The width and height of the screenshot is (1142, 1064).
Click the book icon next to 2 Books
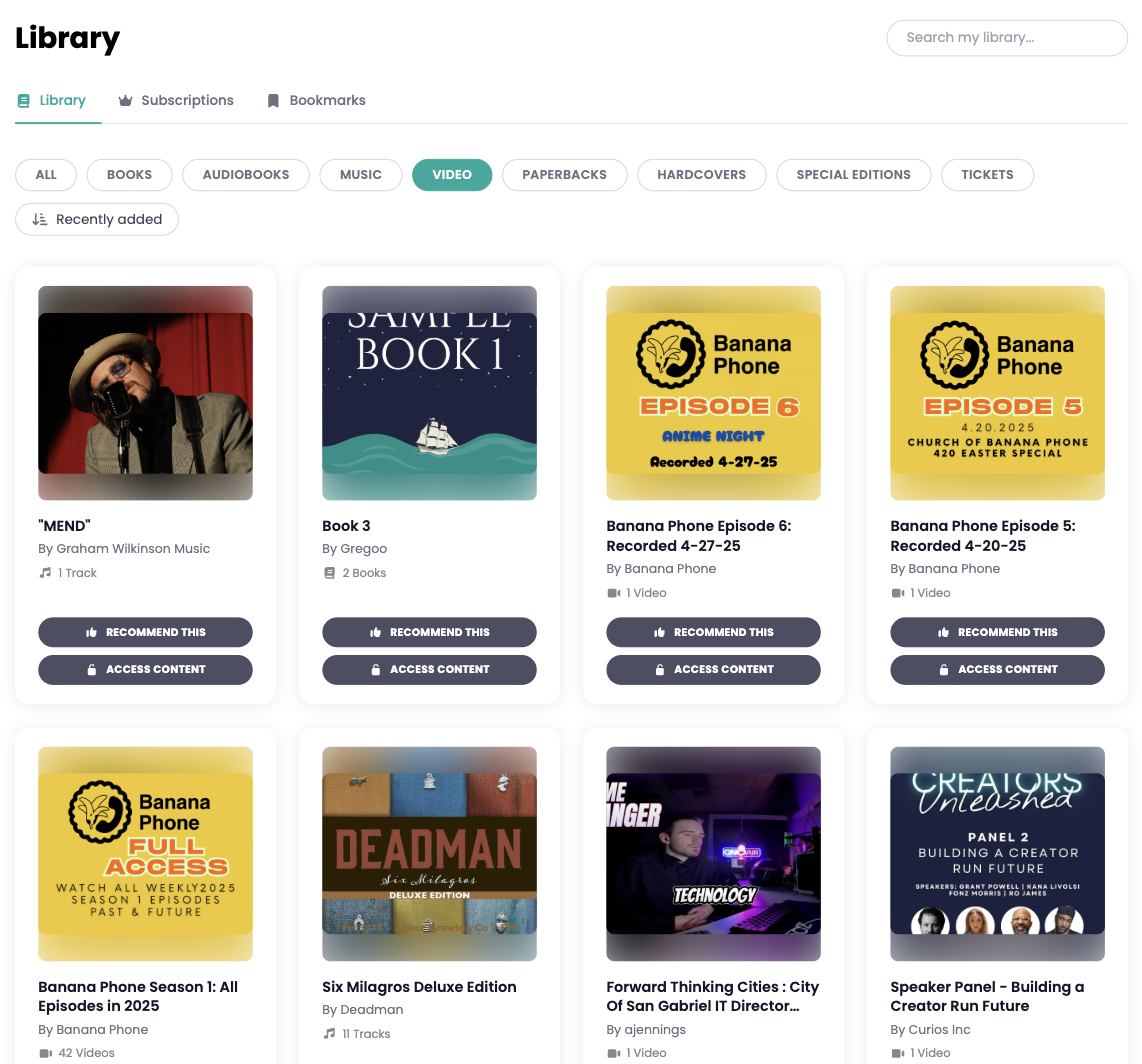pos(329,573)
